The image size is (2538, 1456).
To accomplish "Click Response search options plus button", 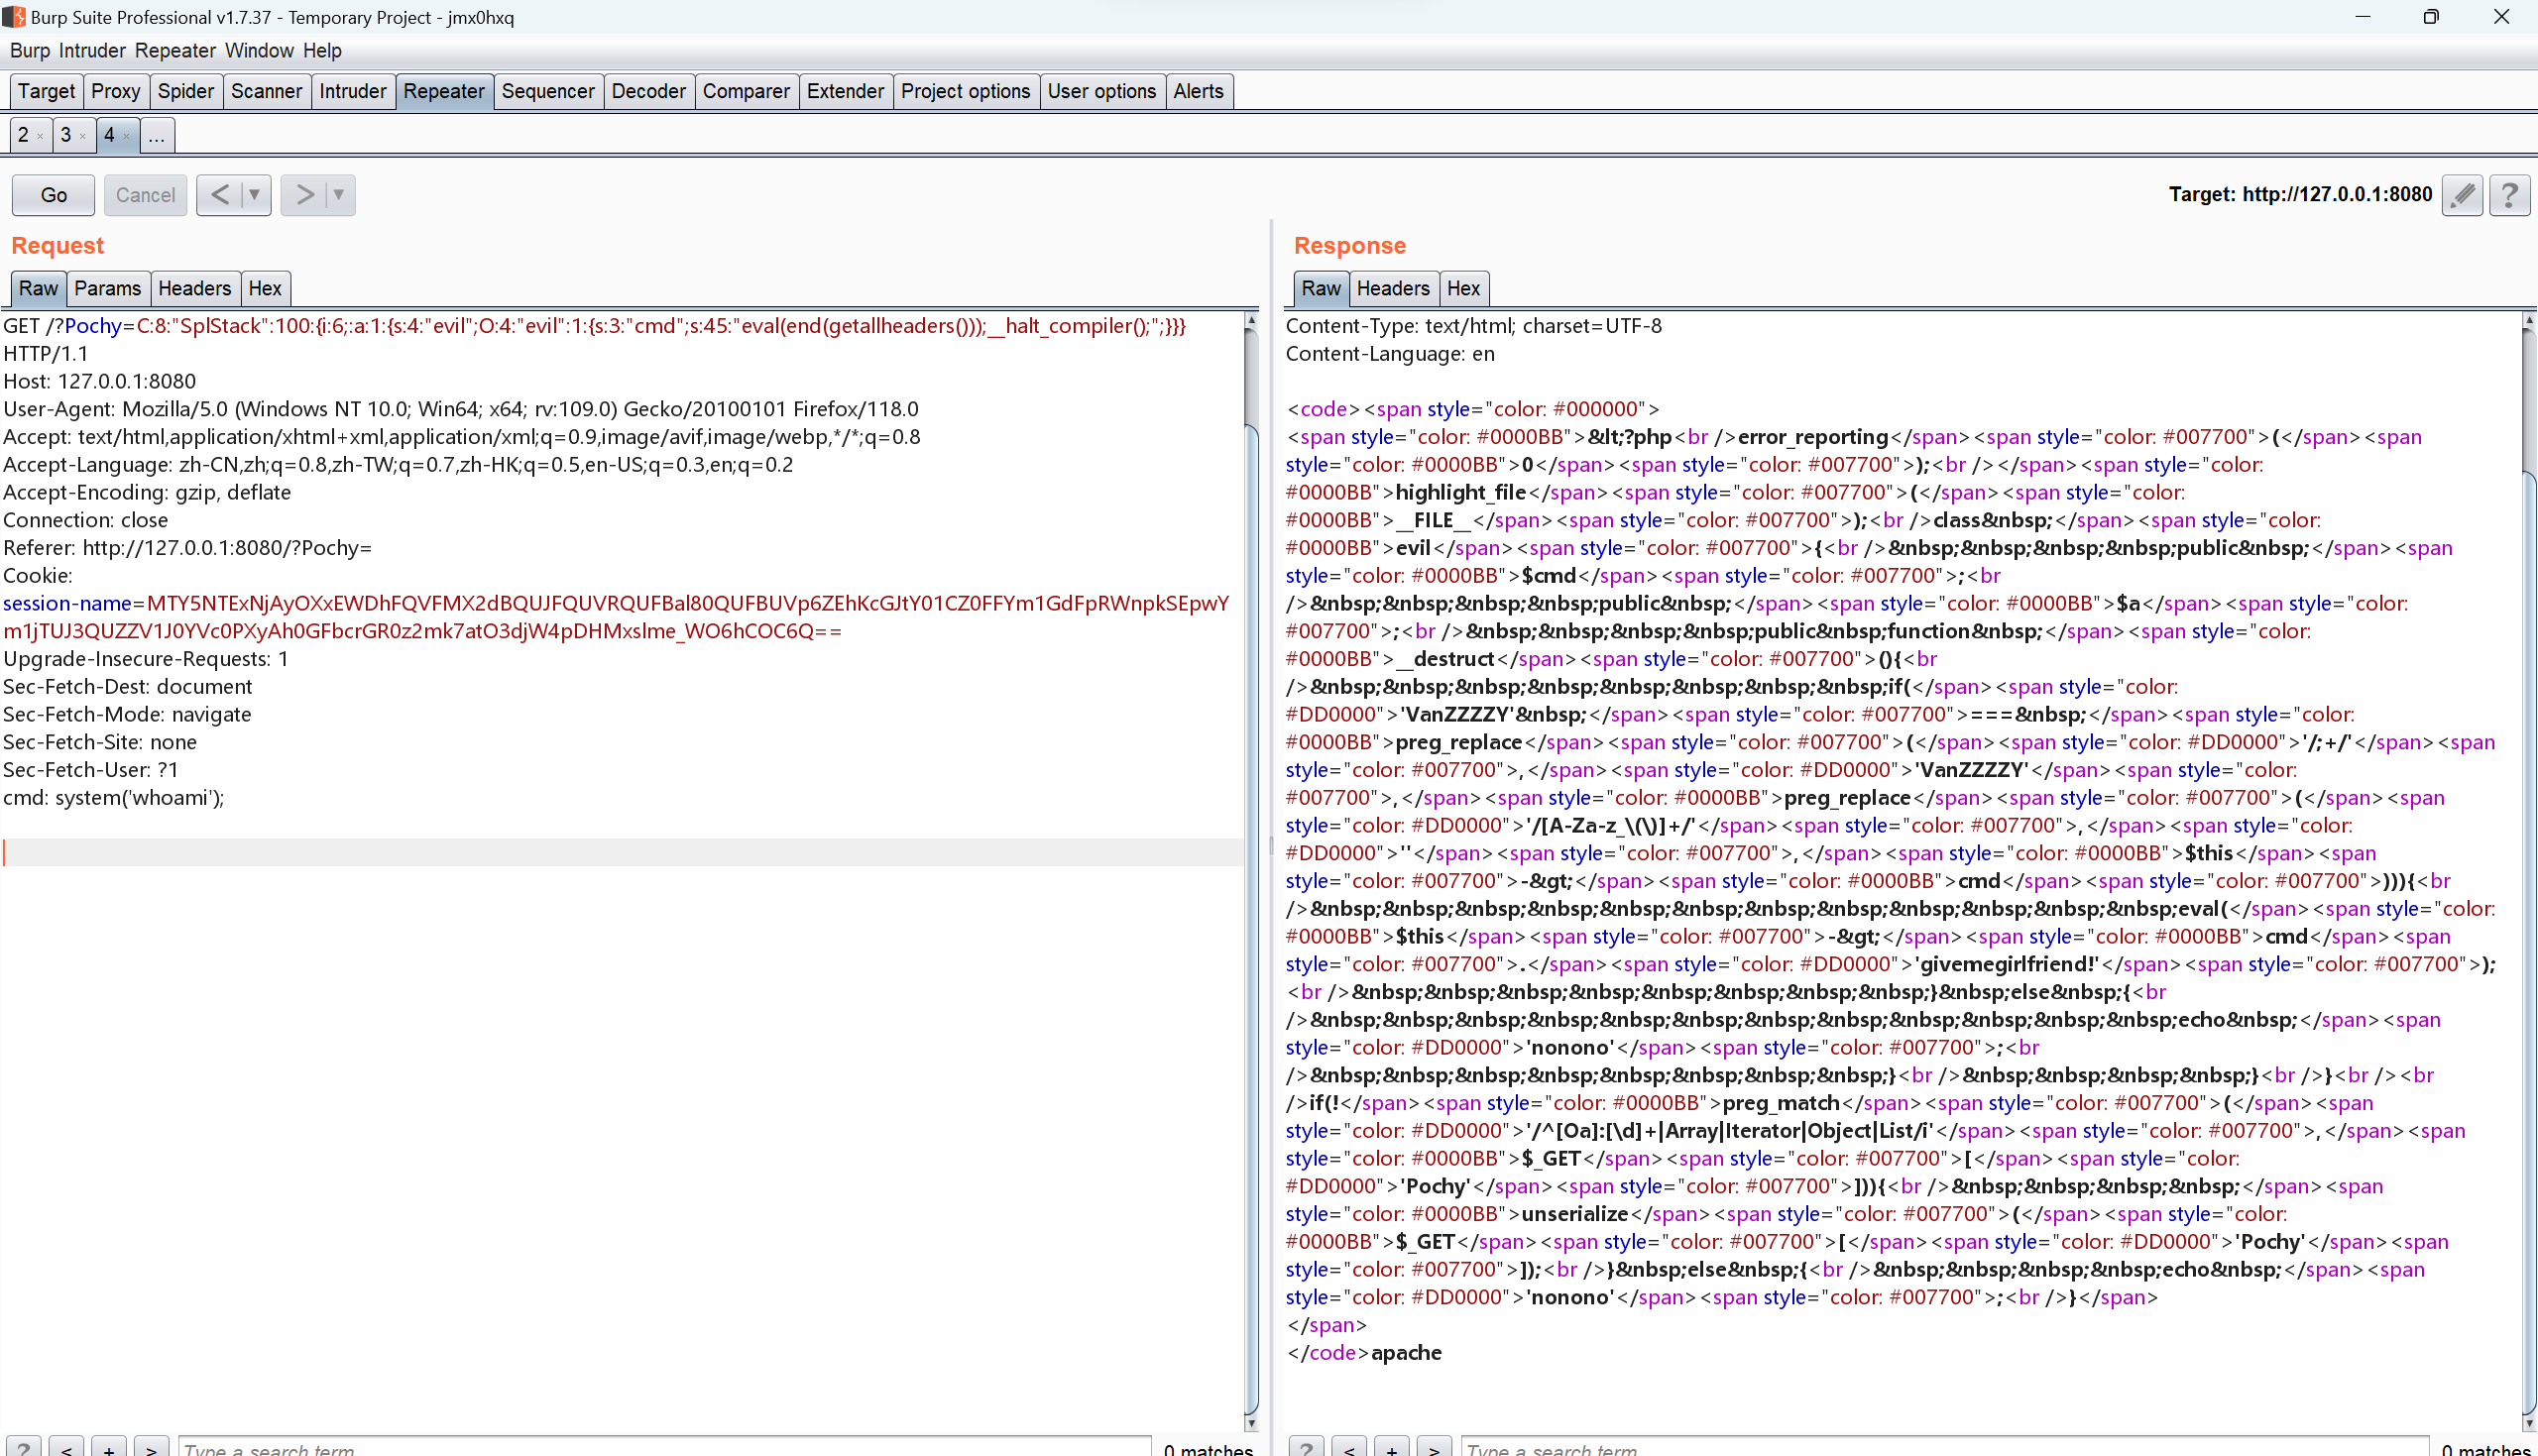I will 1392,1448.
